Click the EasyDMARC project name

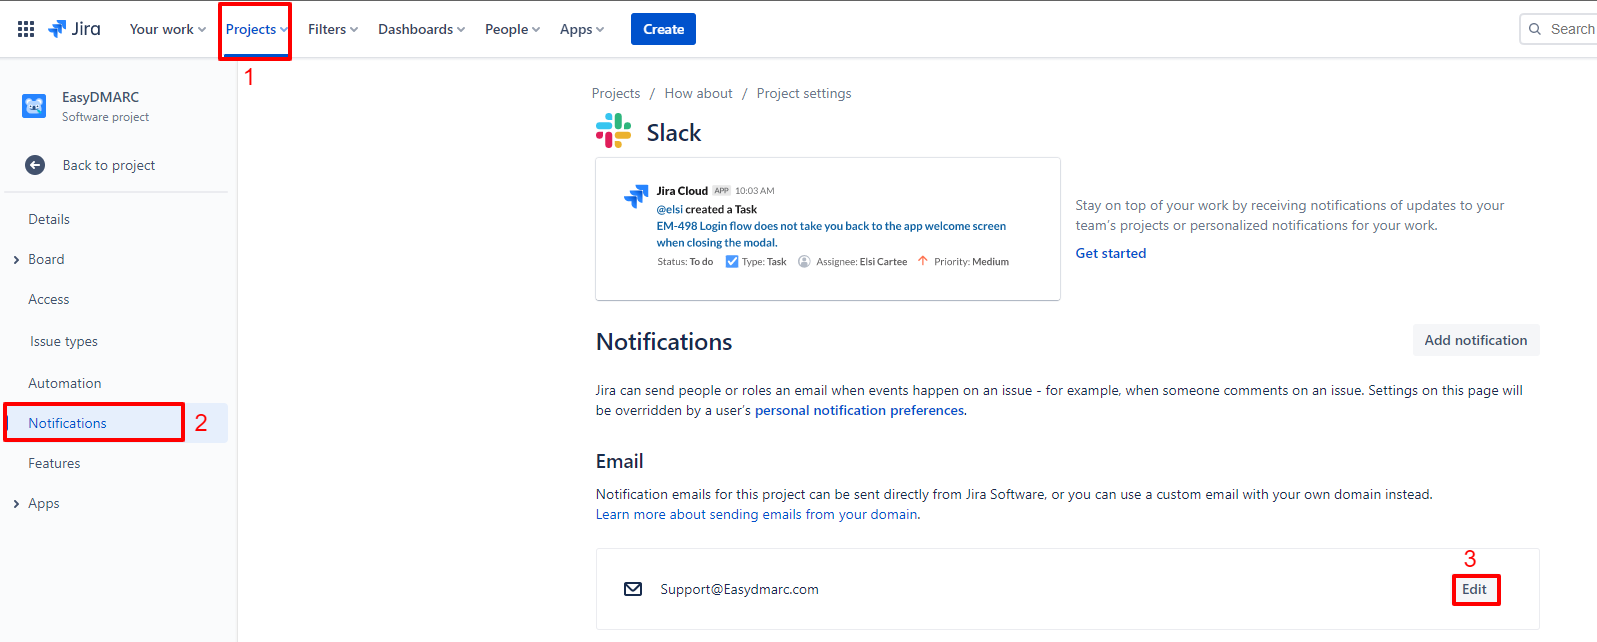(101, 97)
